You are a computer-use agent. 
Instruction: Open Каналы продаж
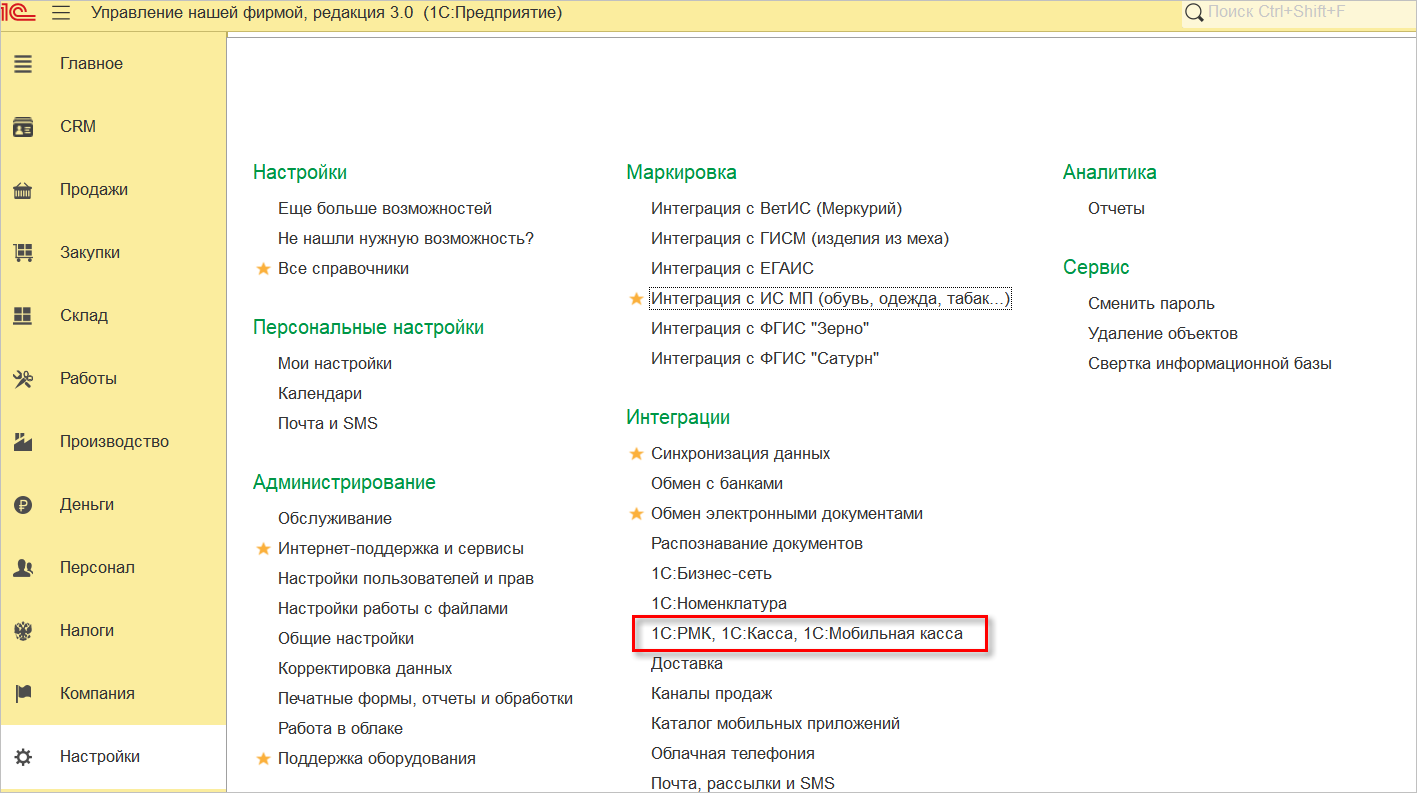pyautogui.click(x=712, y=694)
